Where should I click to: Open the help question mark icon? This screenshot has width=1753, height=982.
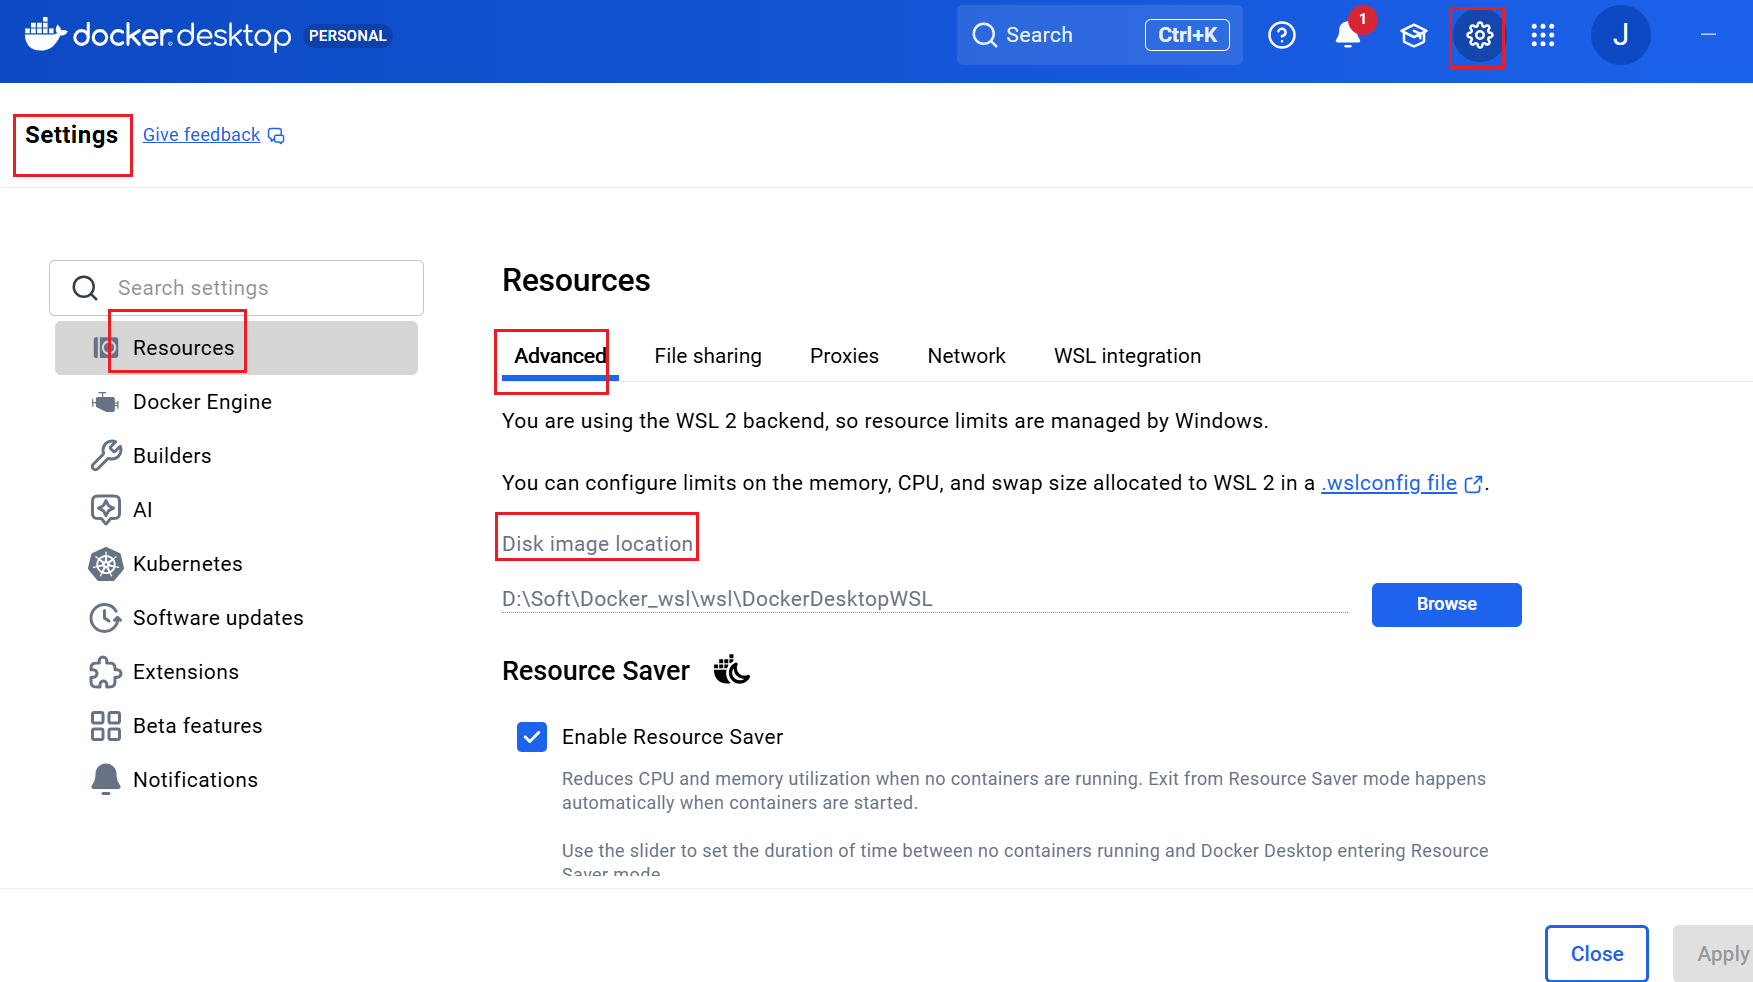(1281, 35)
